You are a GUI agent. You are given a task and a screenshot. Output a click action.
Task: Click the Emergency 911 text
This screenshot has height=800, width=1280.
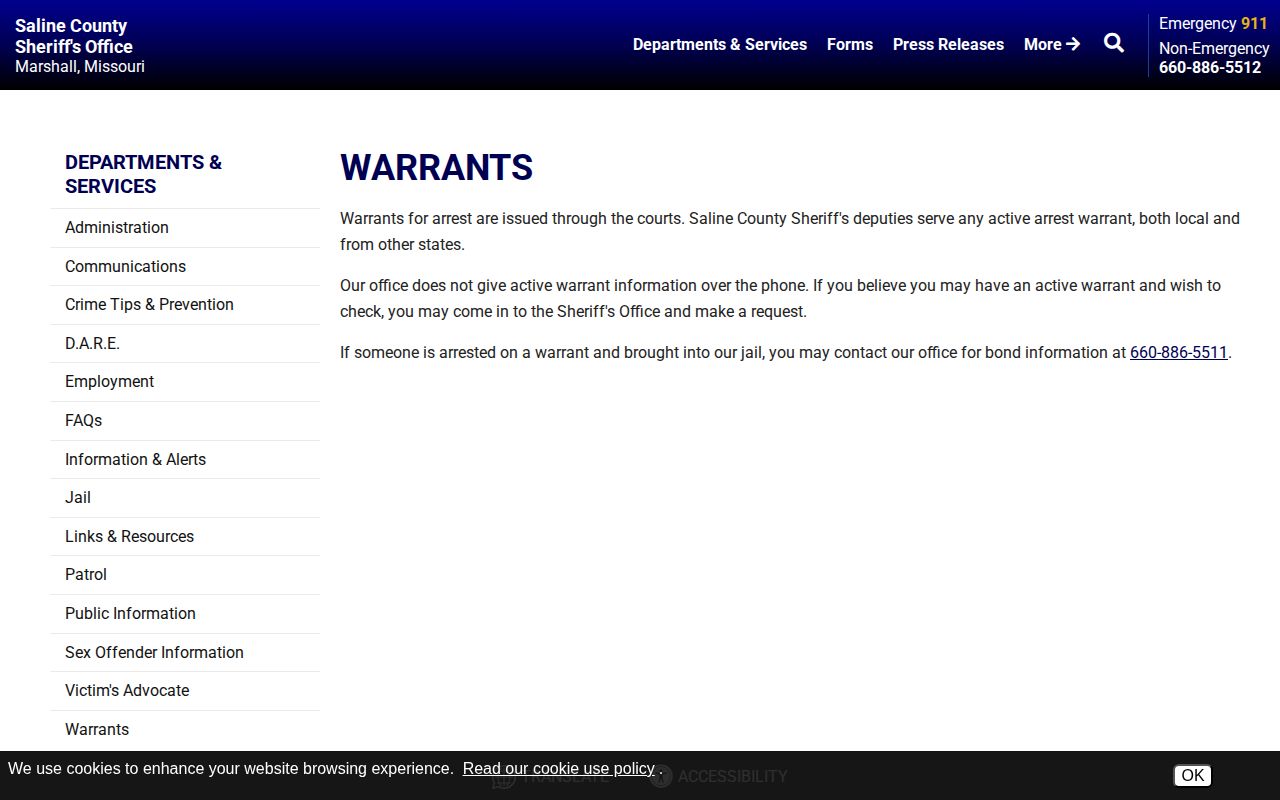tap(1213, 23)
